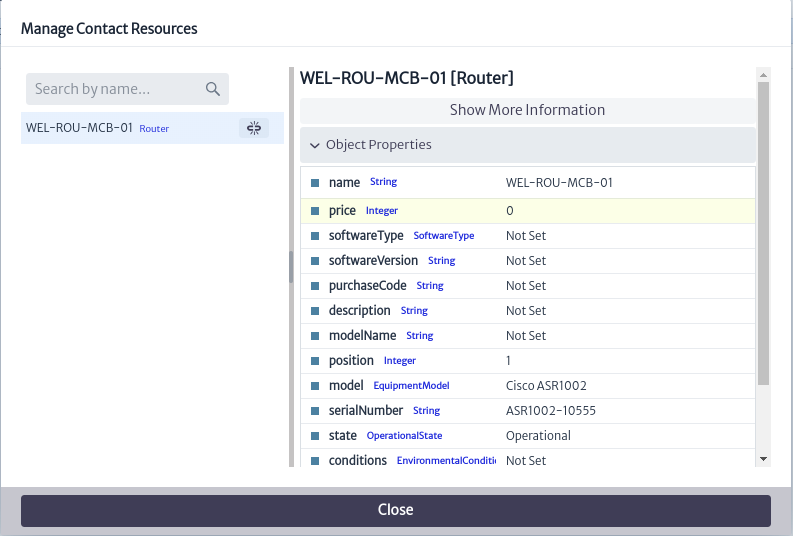Screen dimensions: 793x539
Task: Click the SoftwareType type label
Action: pyautogui.click(x=444, y=236)
